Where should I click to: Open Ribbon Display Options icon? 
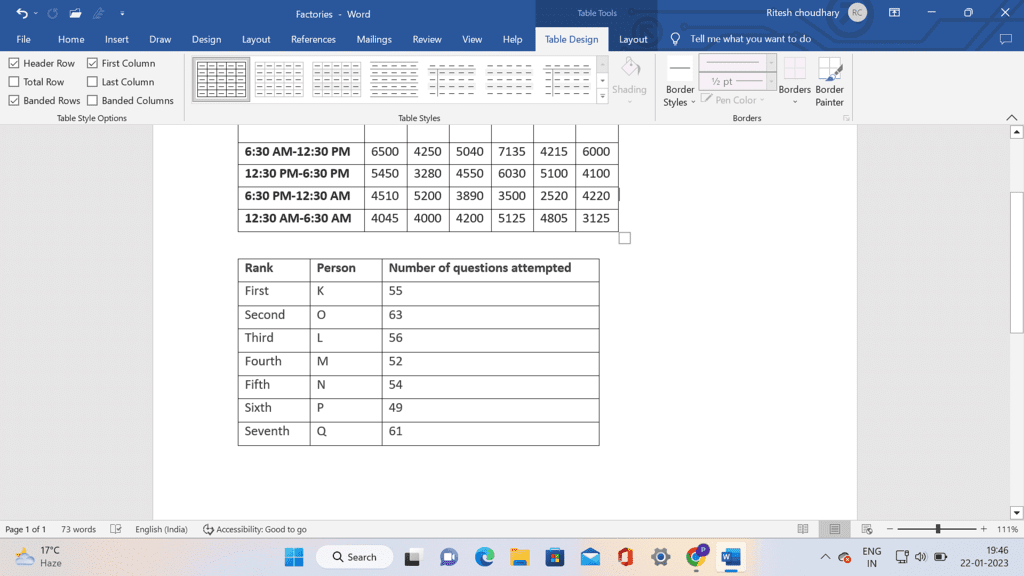(895, 13)
